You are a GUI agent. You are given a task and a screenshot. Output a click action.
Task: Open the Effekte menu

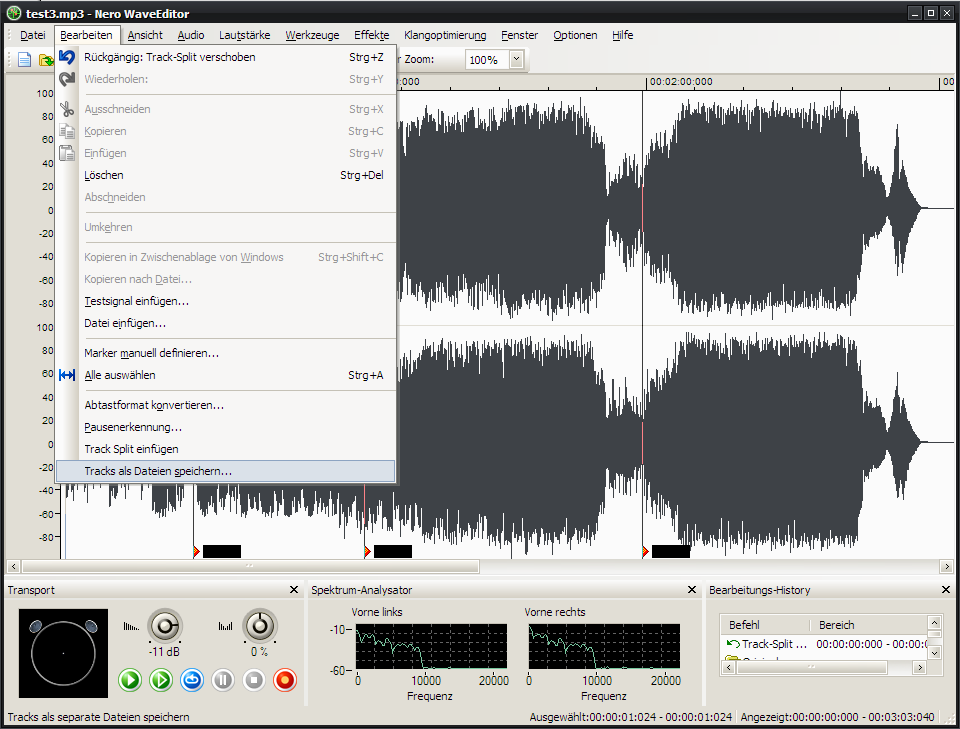click(371, 35)
